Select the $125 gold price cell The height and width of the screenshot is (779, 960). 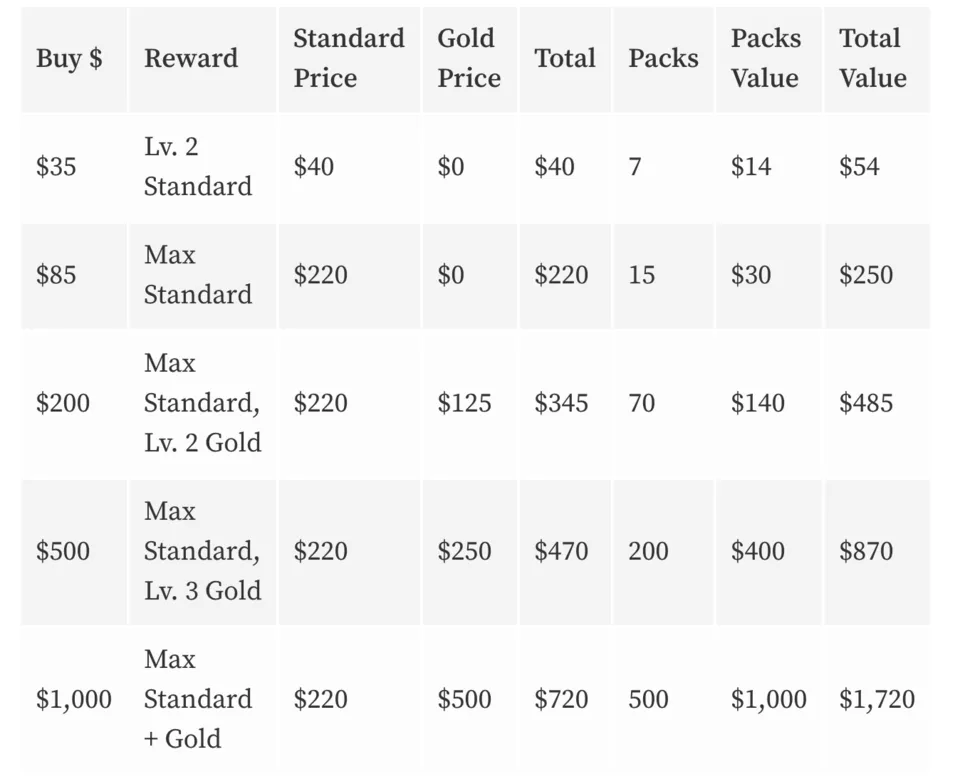pyautogui.click(x=464, y=403)
